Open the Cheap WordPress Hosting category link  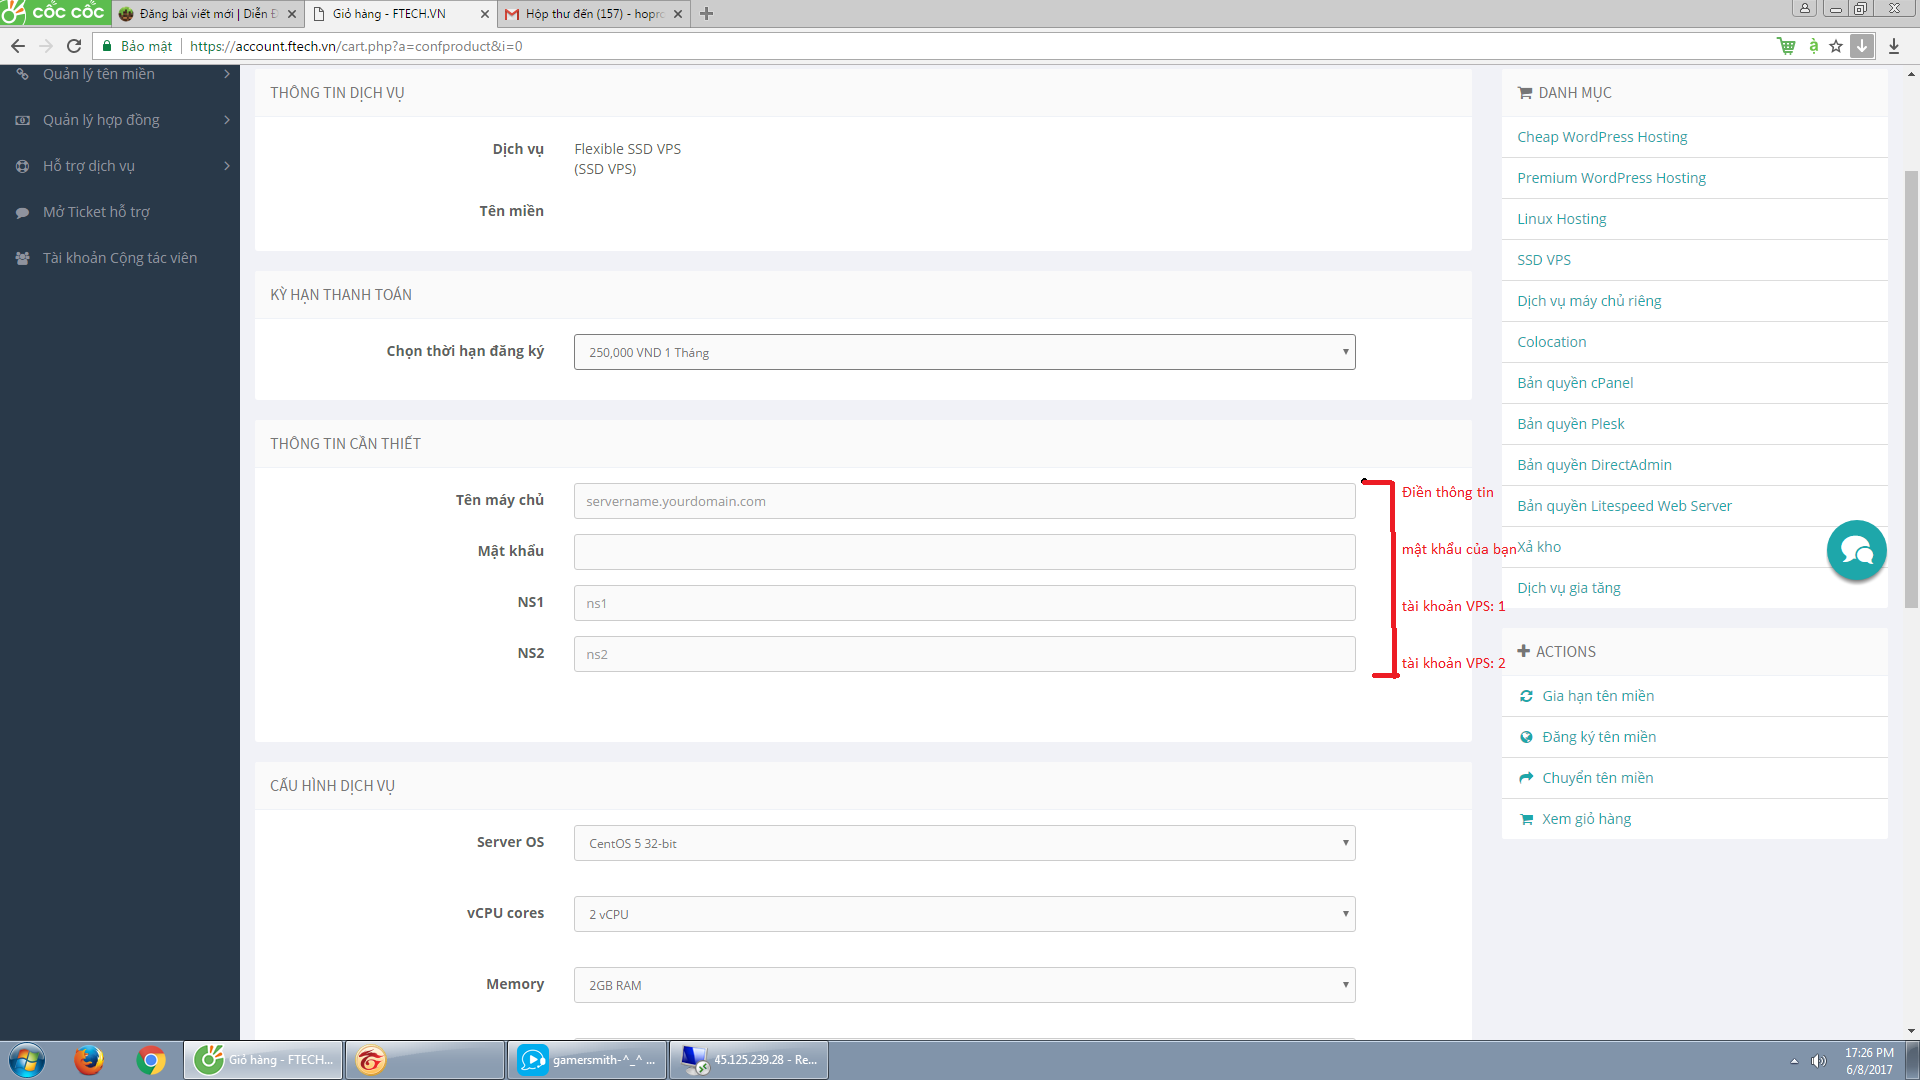[x=1601, y=137]
